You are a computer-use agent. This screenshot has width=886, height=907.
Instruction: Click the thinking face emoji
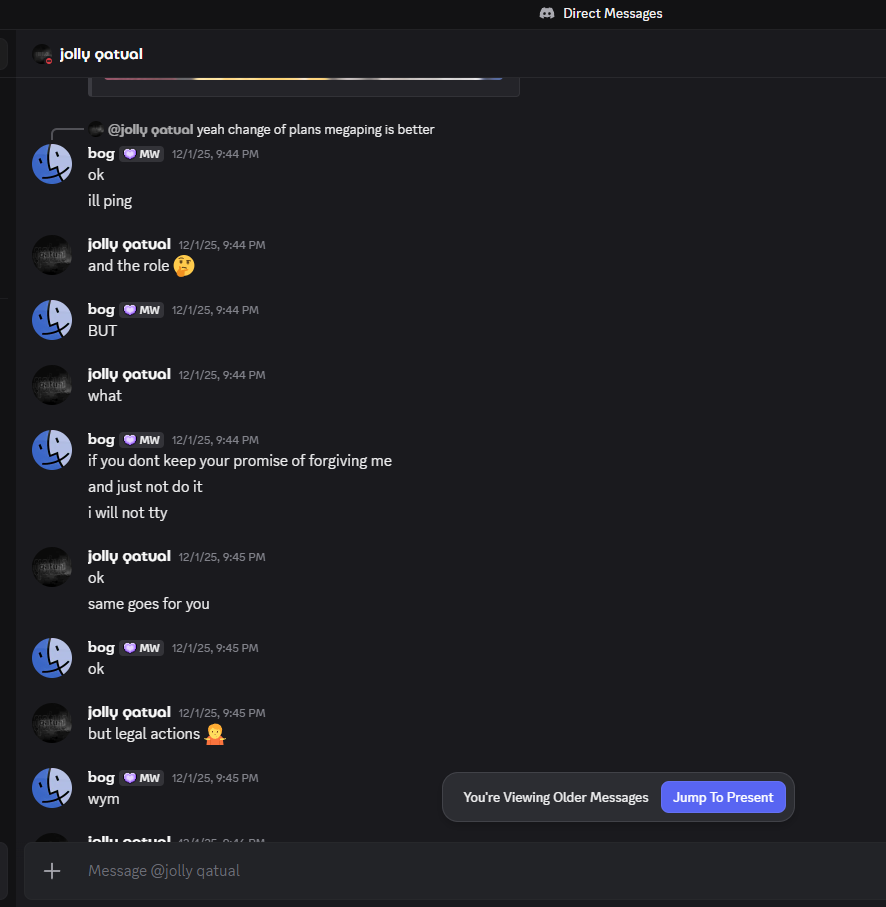[x=184, y=266]
